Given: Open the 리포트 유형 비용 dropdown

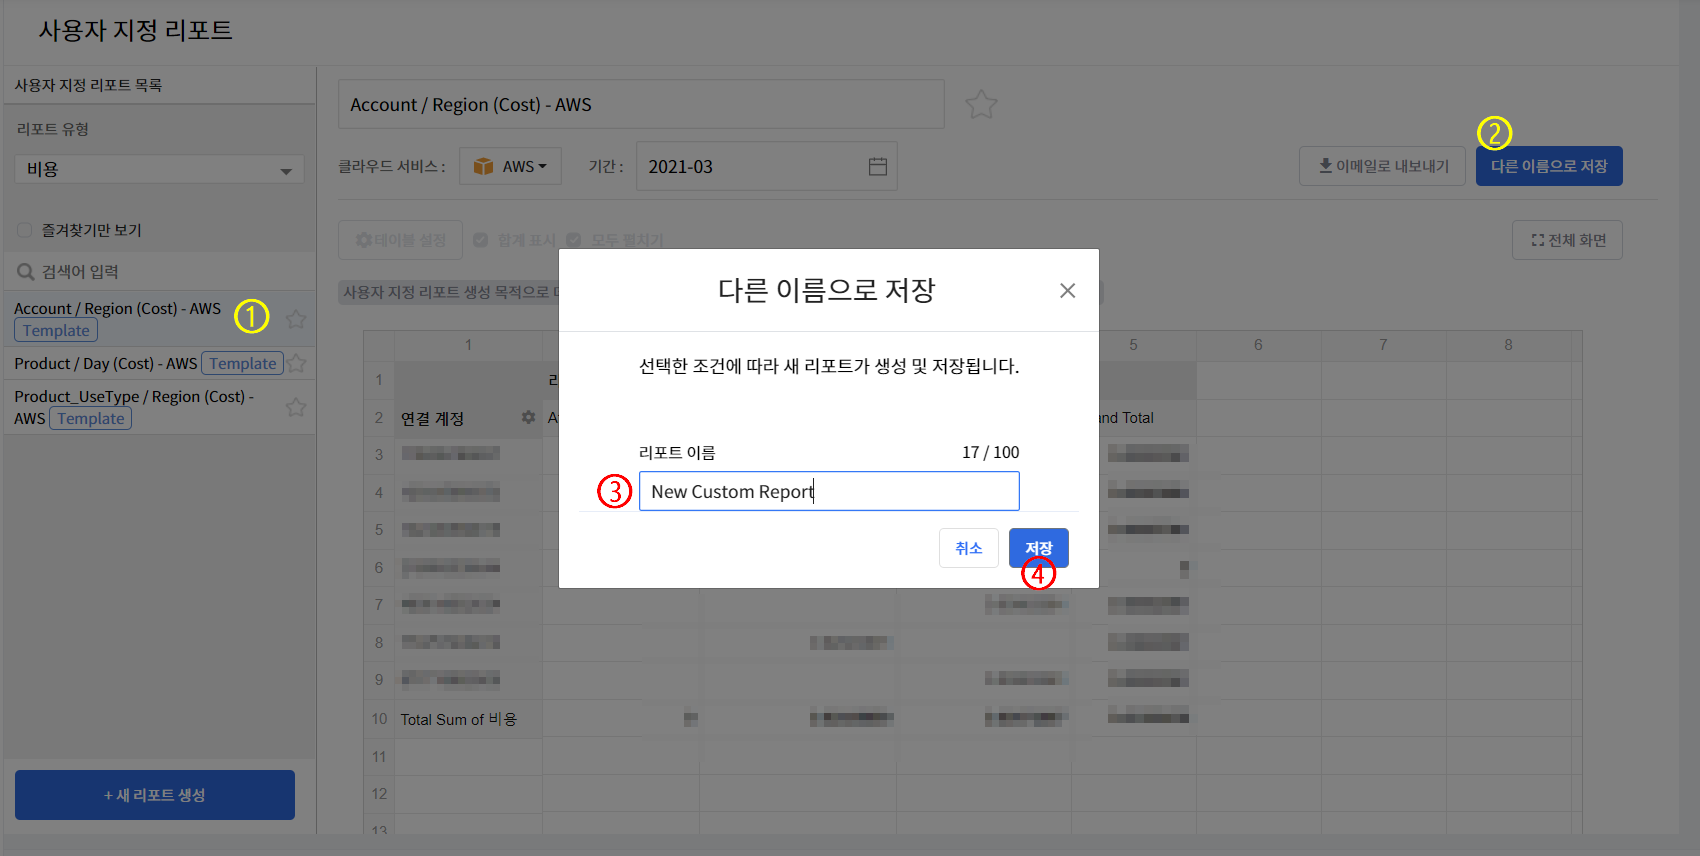Looking at the screenshot, I should [159, 170].
